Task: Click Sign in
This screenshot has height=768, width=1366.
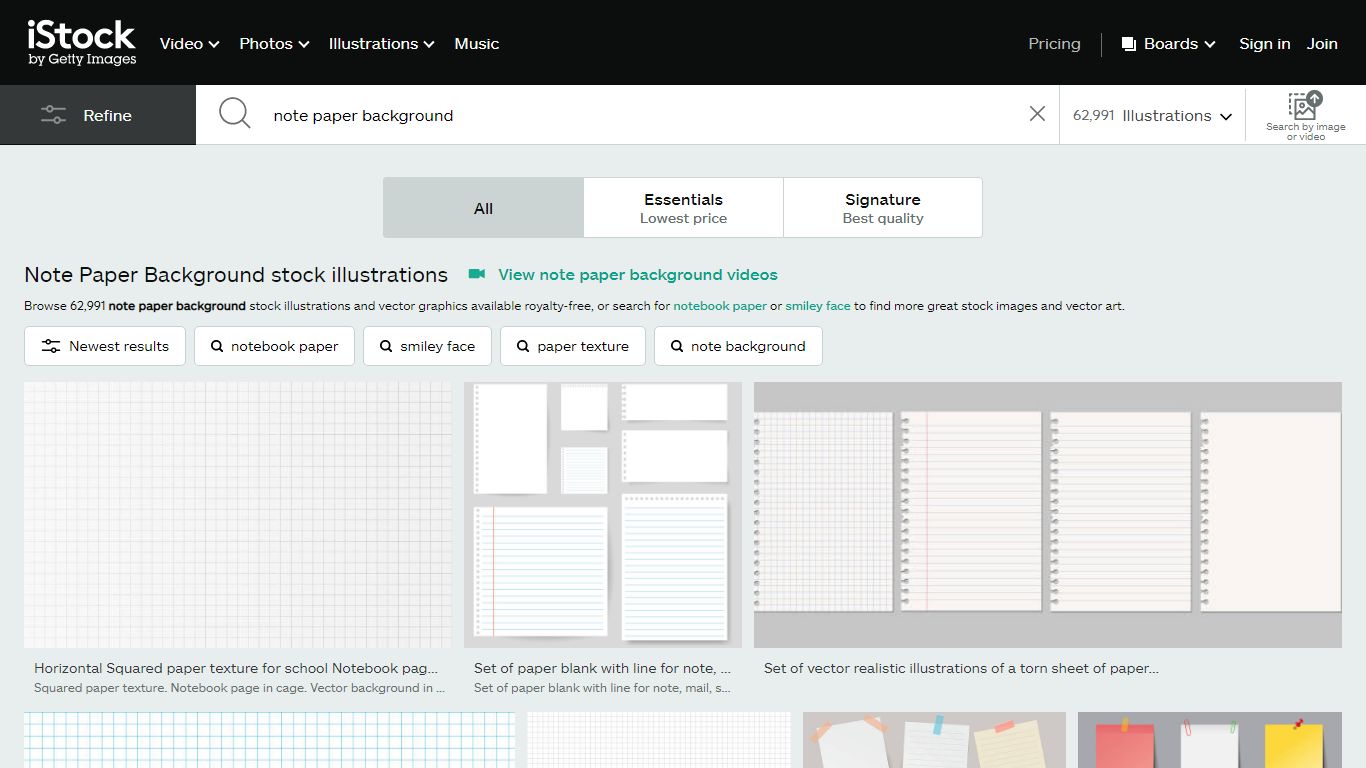Action: (1264, 43)
